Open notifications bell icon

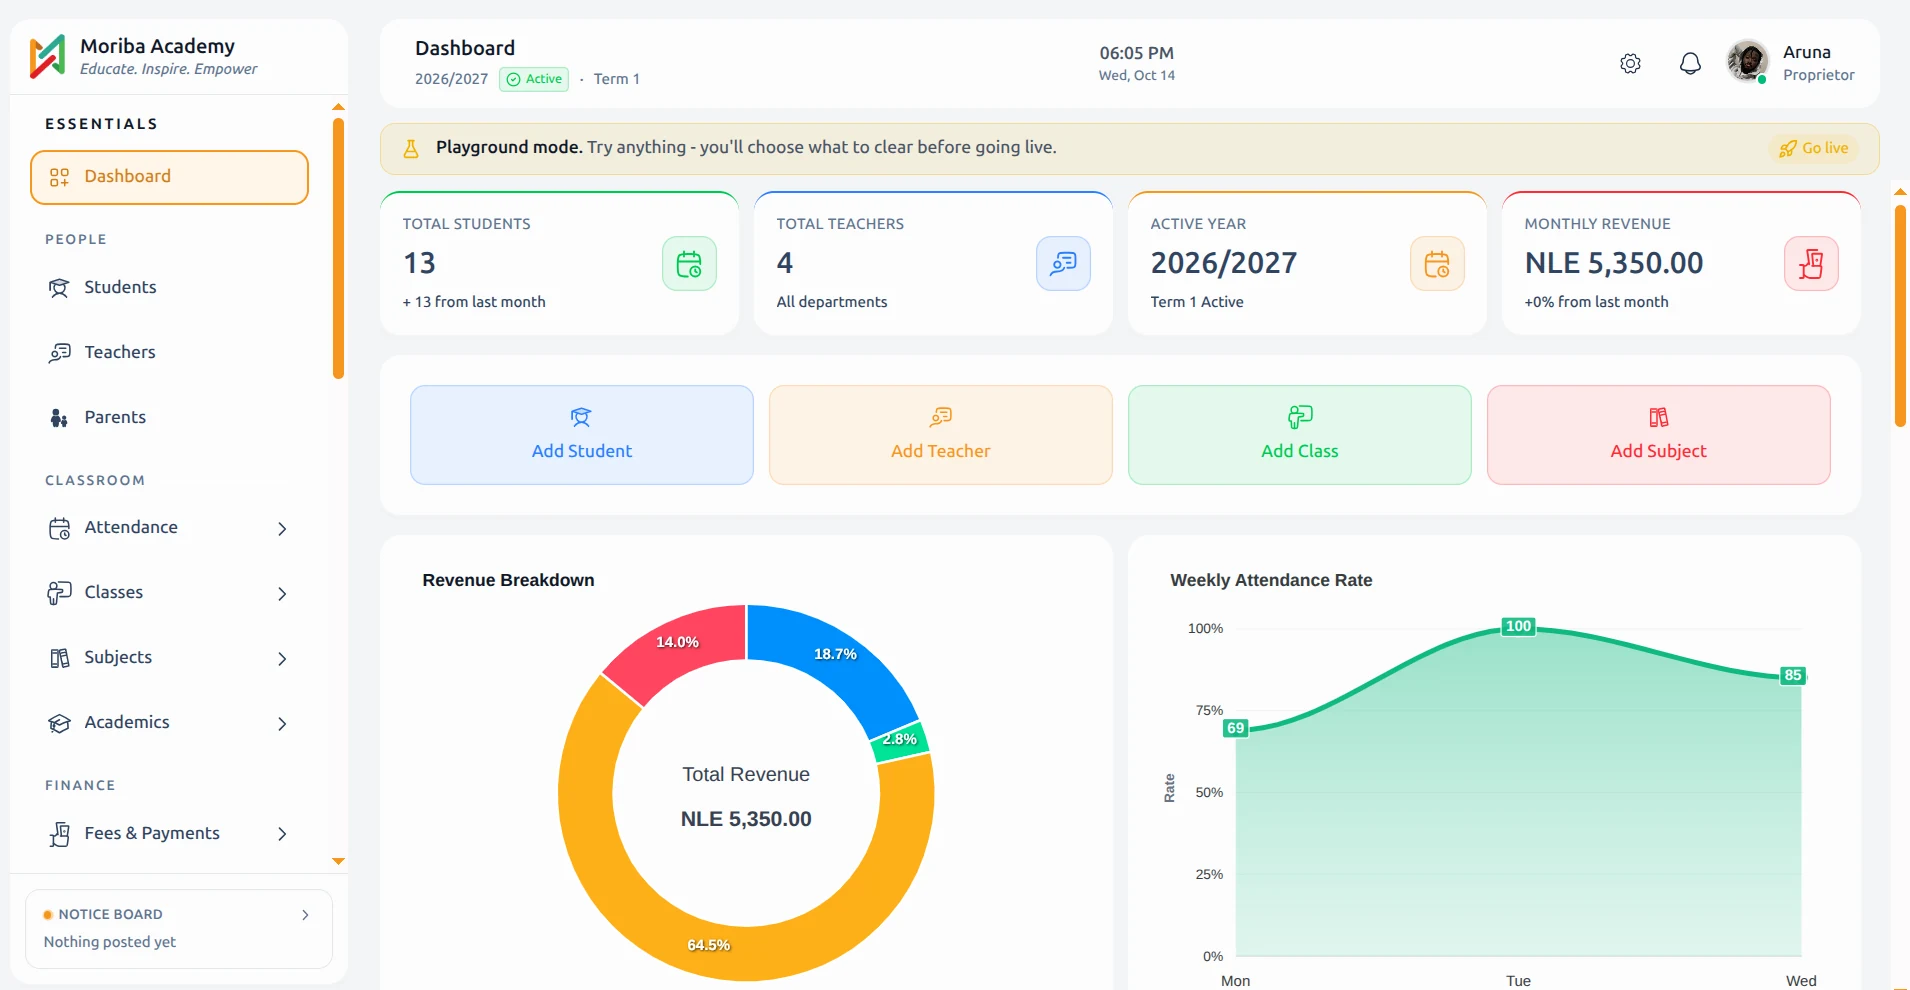pos(1690,64)
